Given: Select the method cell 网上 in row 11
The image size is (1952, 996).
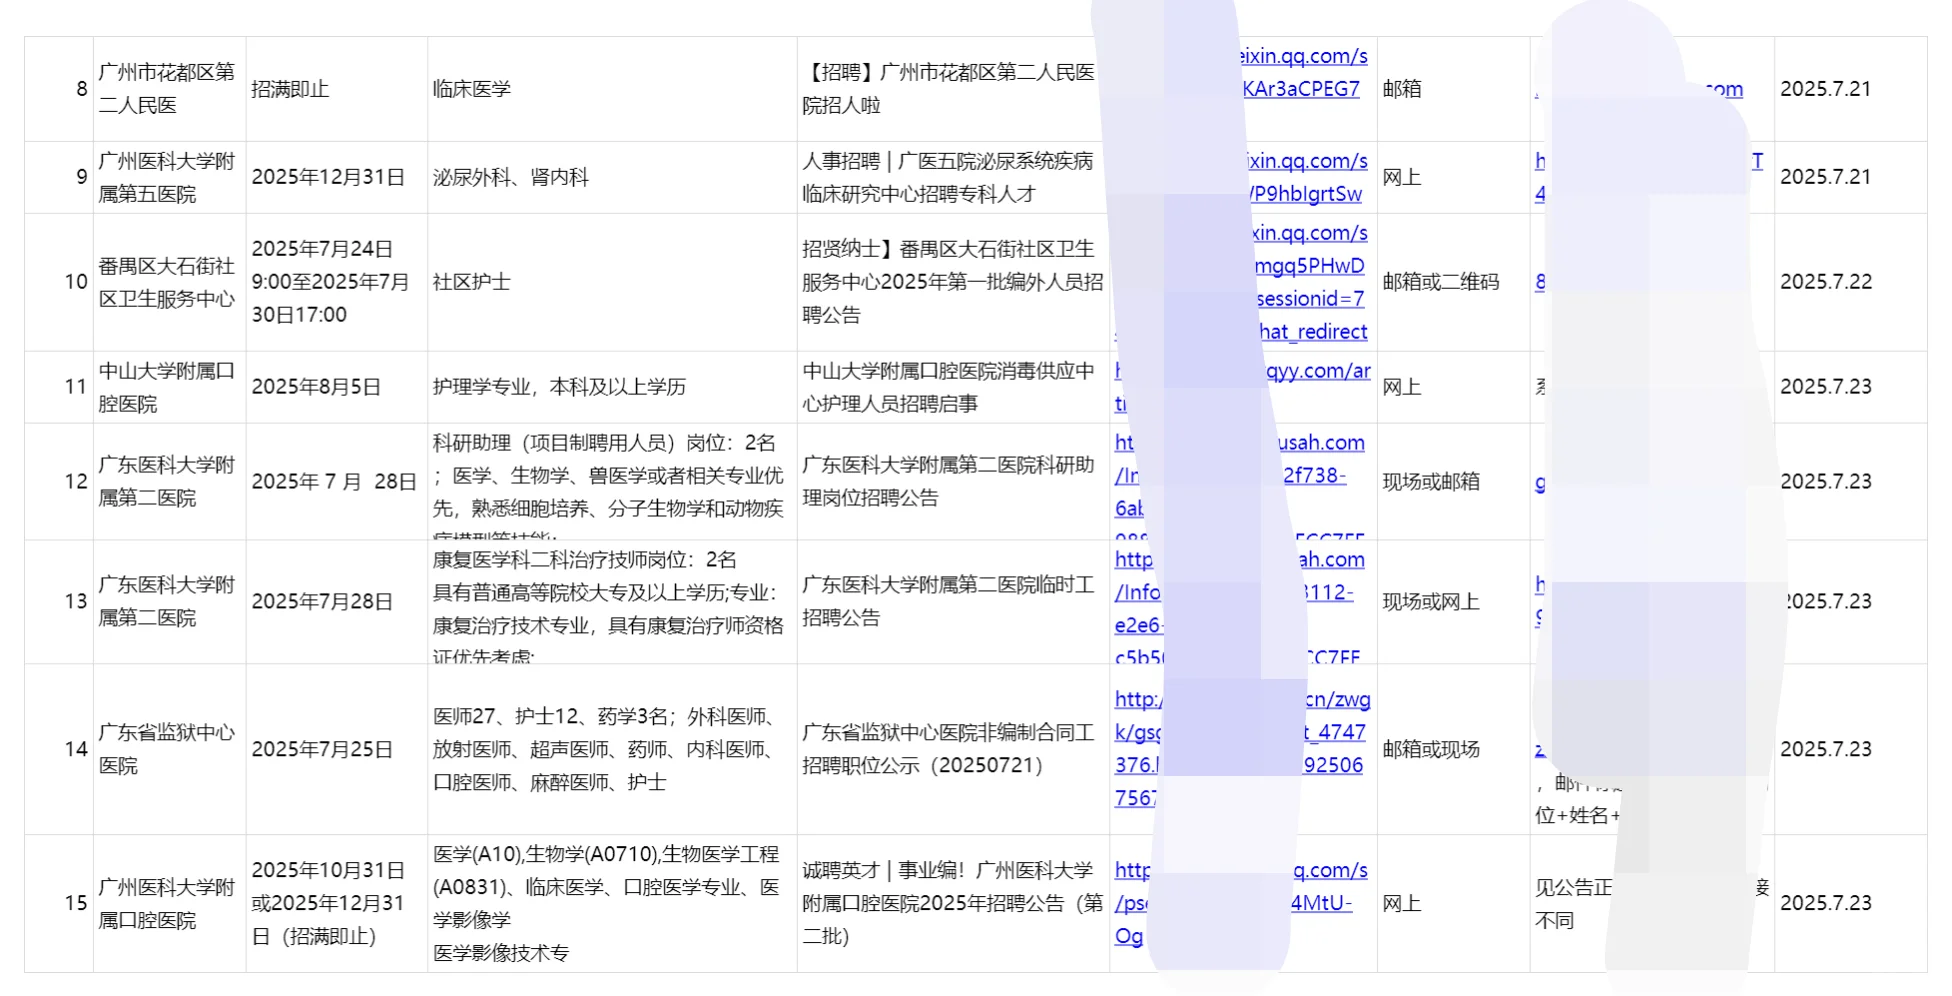Looking at the screenshot, I should click(x=1453, y=387).
